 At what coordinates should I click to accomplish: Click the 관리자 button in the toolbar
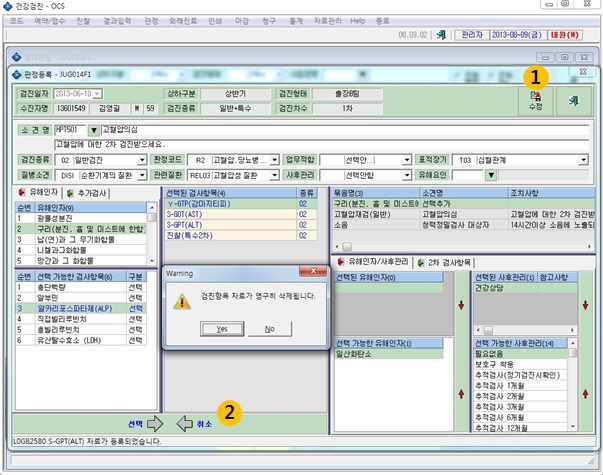click(472, 35)
